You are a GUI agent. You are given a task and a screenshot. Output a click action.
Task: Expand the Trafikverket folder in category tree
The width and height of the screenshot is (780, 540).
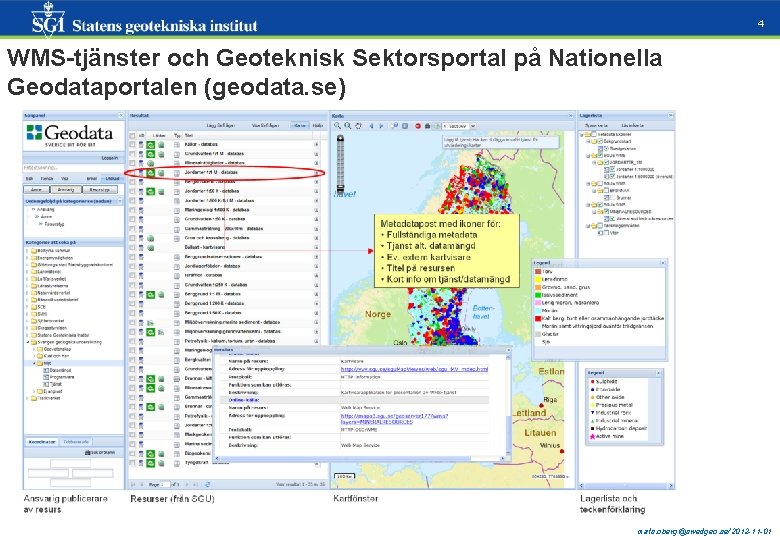point(28,398)
